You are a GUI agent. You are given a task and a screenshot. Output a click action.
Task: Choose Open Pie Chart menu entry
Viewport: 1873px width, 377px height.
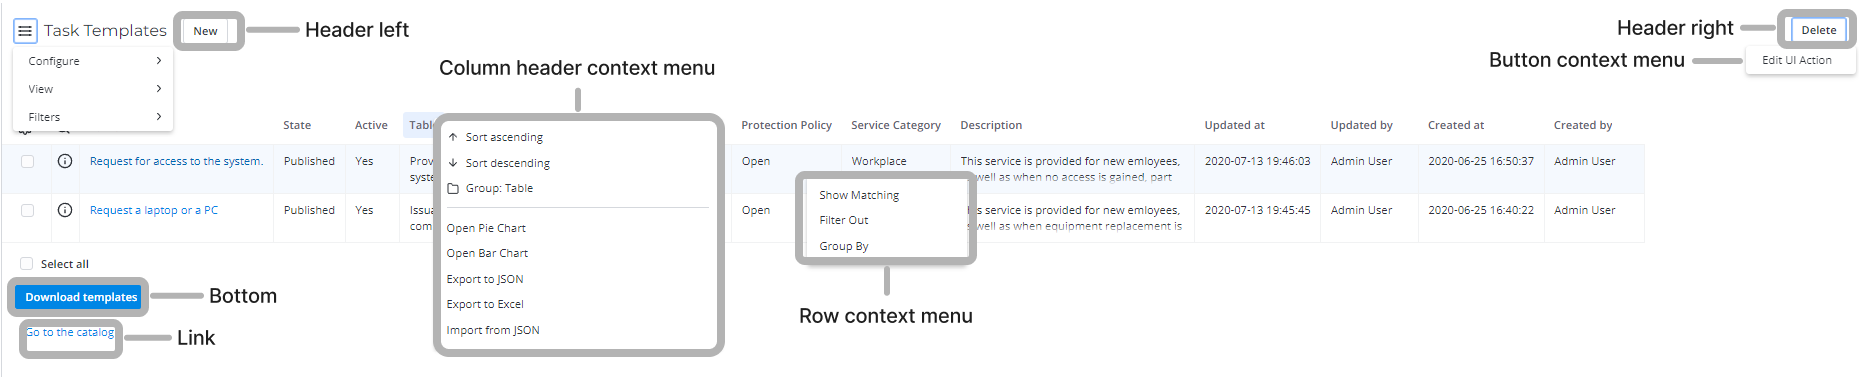[486, 228]
